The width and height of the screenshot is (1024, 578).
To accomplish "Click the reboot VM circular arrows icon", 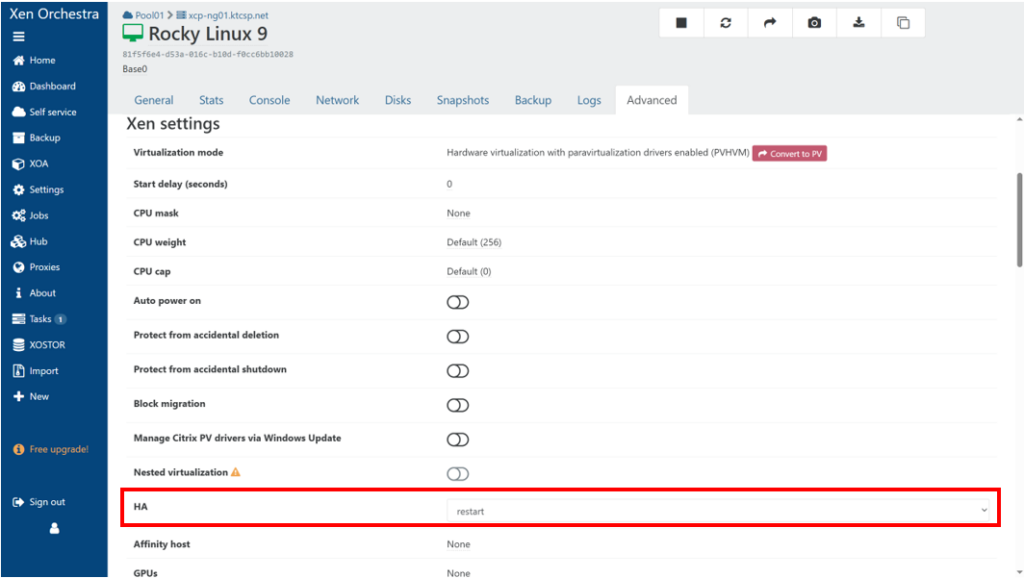I will 726,23.
